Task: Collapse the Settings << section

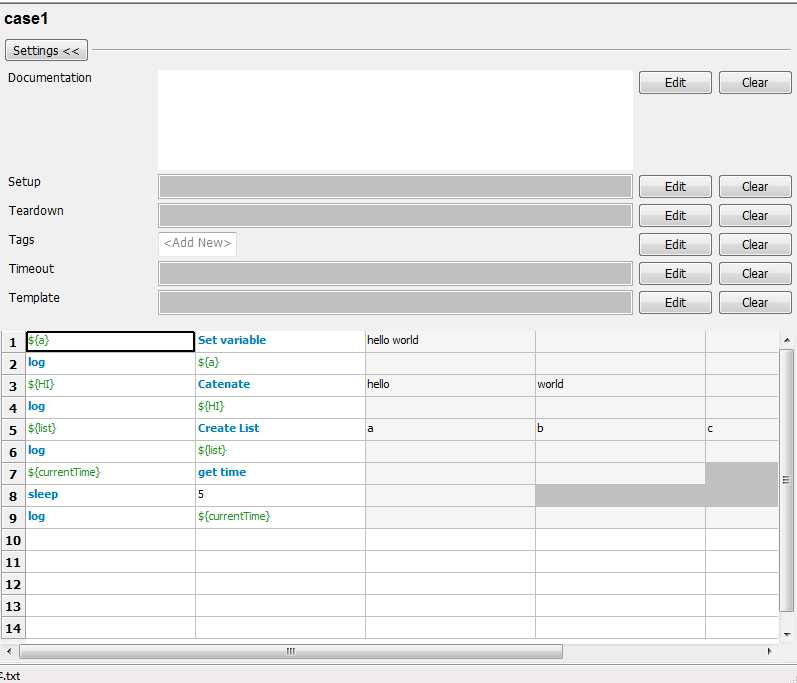Action: tap(46, 50)
